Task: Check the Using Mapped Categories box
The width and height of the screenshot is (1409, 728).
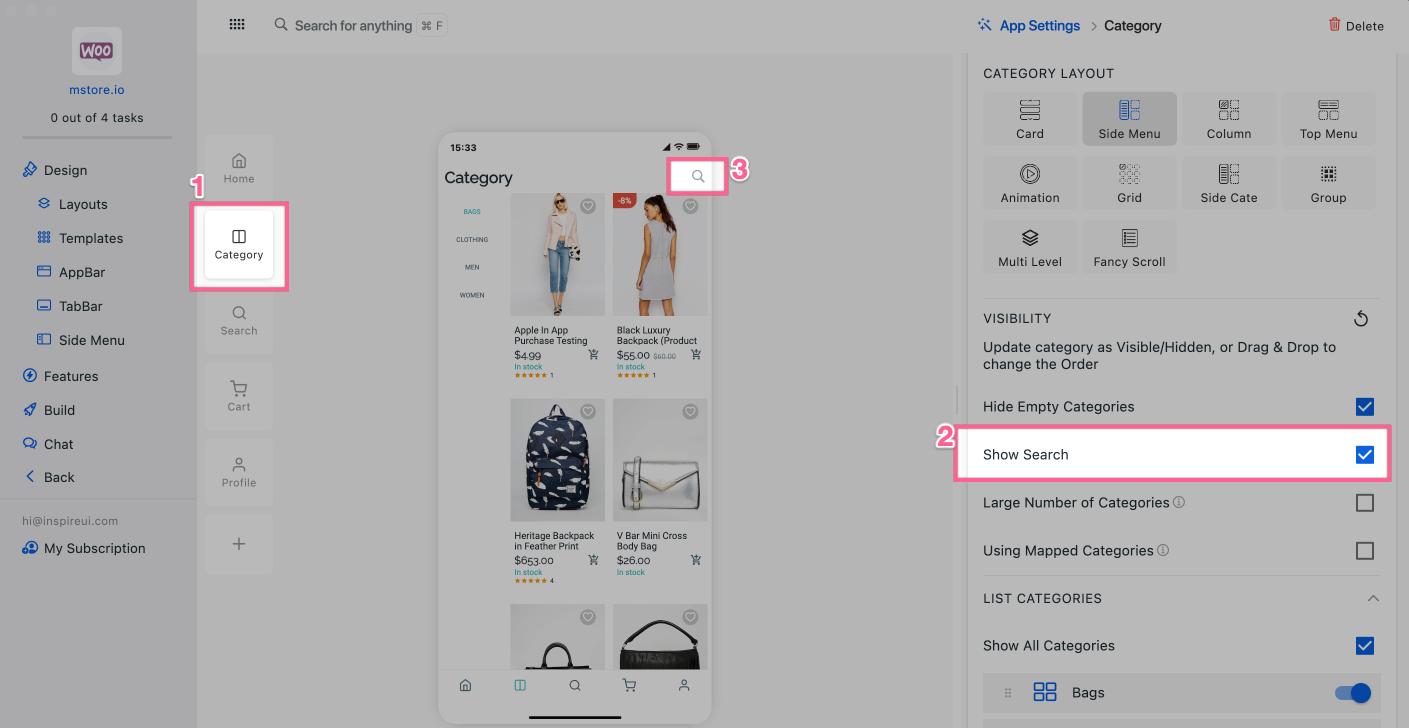Action: tap(1364, 551)
